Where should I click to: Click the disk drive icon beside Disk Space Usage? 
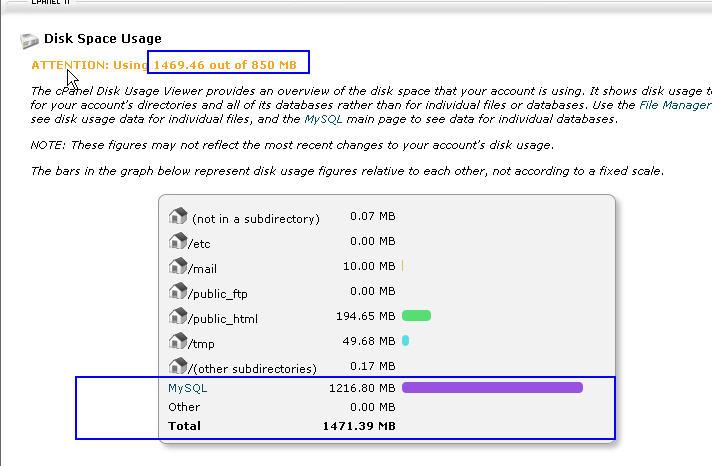point(29,40)
